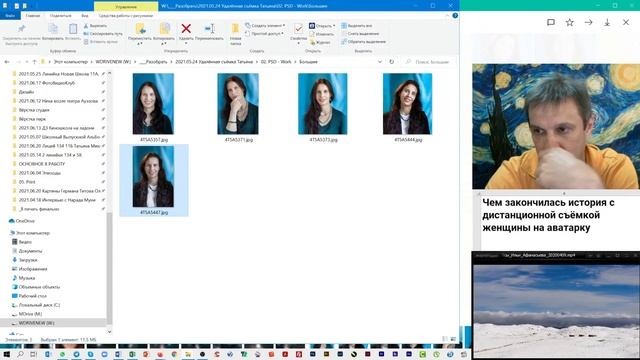Expand the address bar history dropdown
The image size is (640, 360).
tap(380, 62)
